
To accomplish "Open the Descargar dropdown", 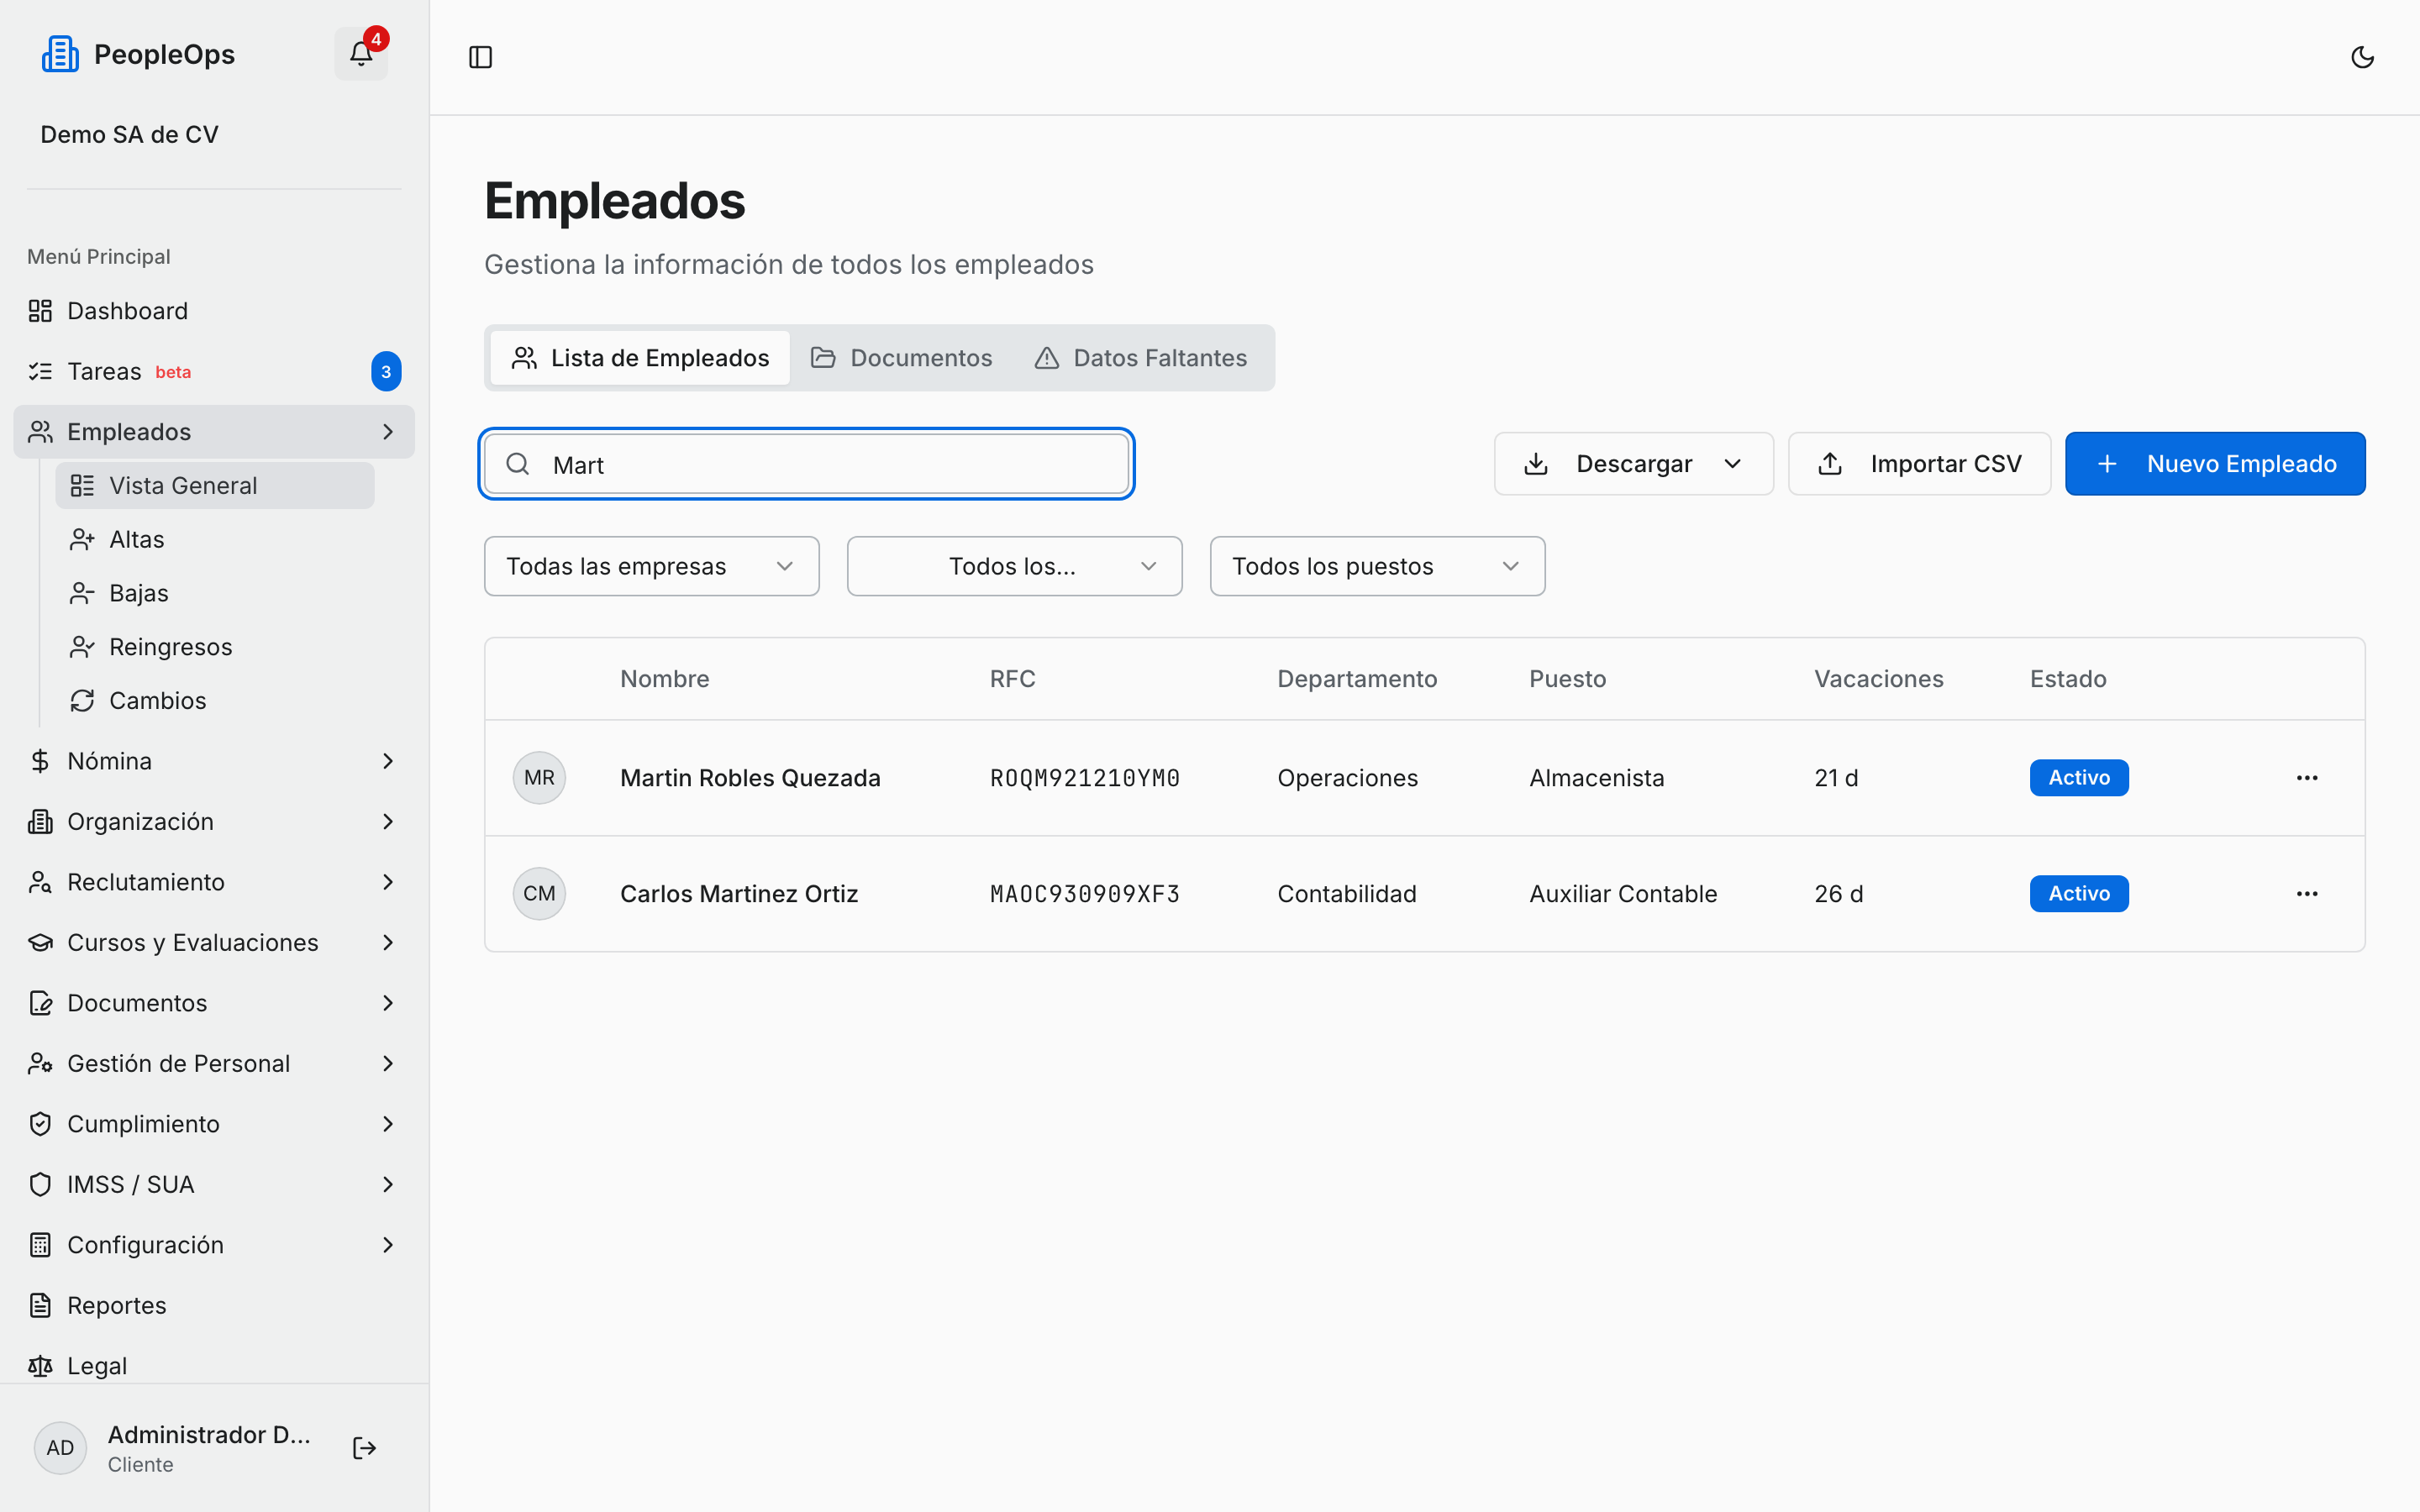I will [x=1633, y=464].
